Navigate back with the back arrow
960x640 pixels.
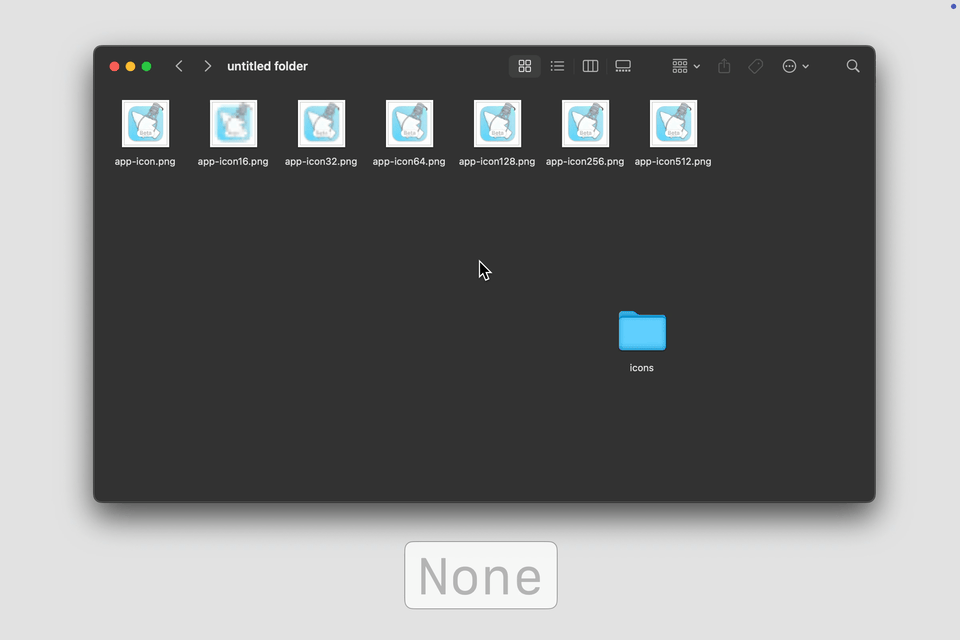pos(179,65)
